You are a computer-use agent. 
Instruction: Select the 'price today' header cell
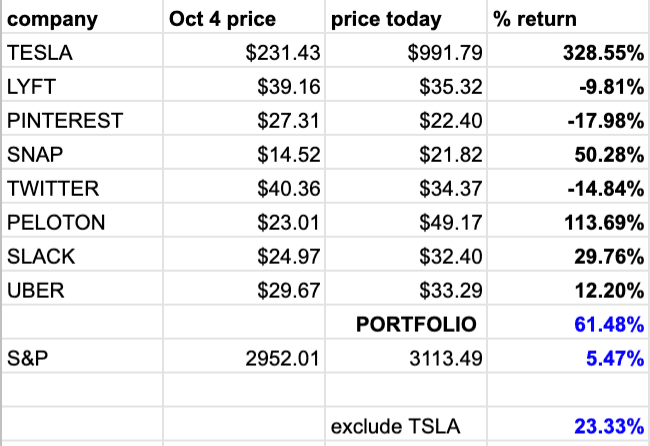click(x=406, y=17)
